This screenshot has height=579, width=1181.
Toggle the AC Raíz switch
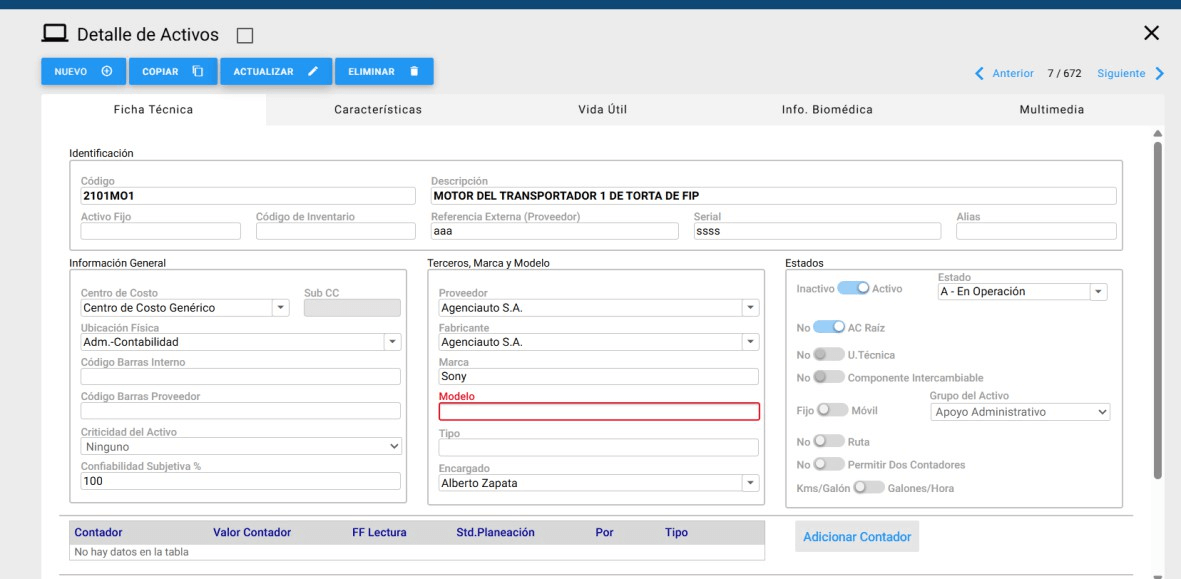[x=829, y=327]
